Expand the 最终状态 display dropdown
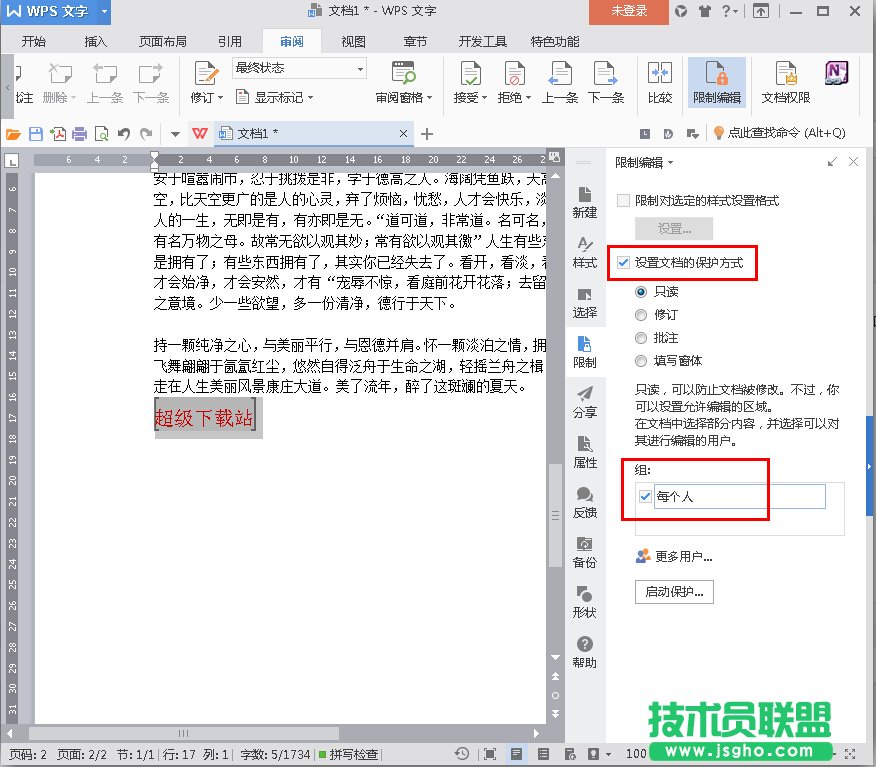This screenshot has width=876, height=767. 299,68
